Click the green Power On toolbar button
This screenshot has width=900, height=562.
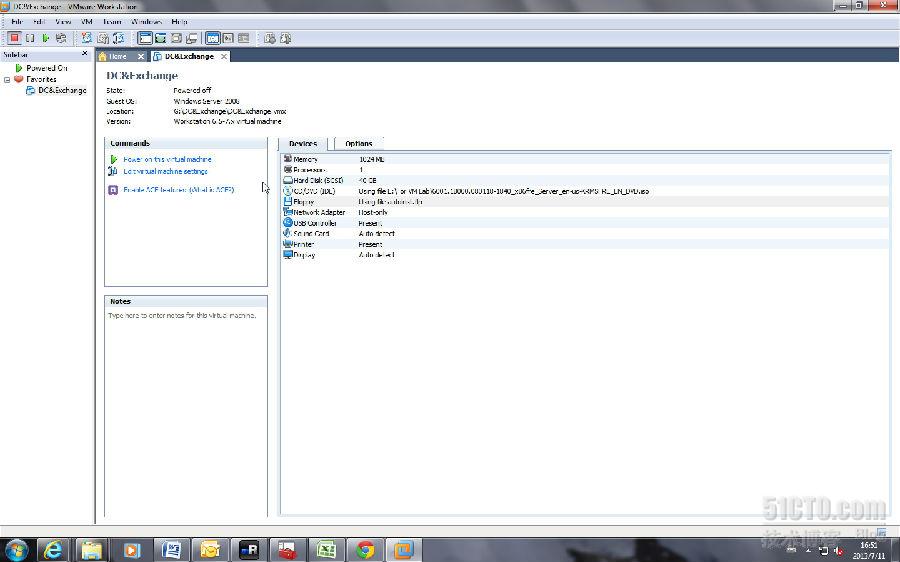(x=45, y=38)
